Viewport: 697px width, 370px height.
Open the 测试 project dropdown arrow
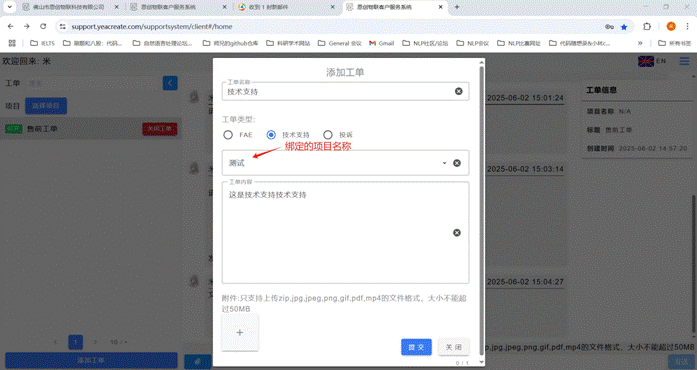[444, 163]
